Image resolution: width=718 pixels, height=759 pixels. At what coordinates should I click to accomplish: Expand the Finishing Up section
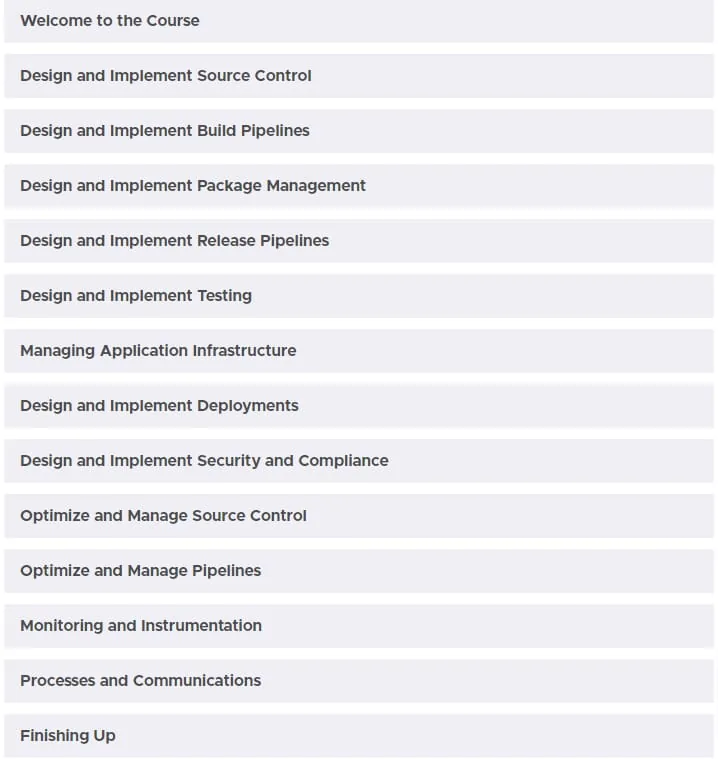coord(359,736)
